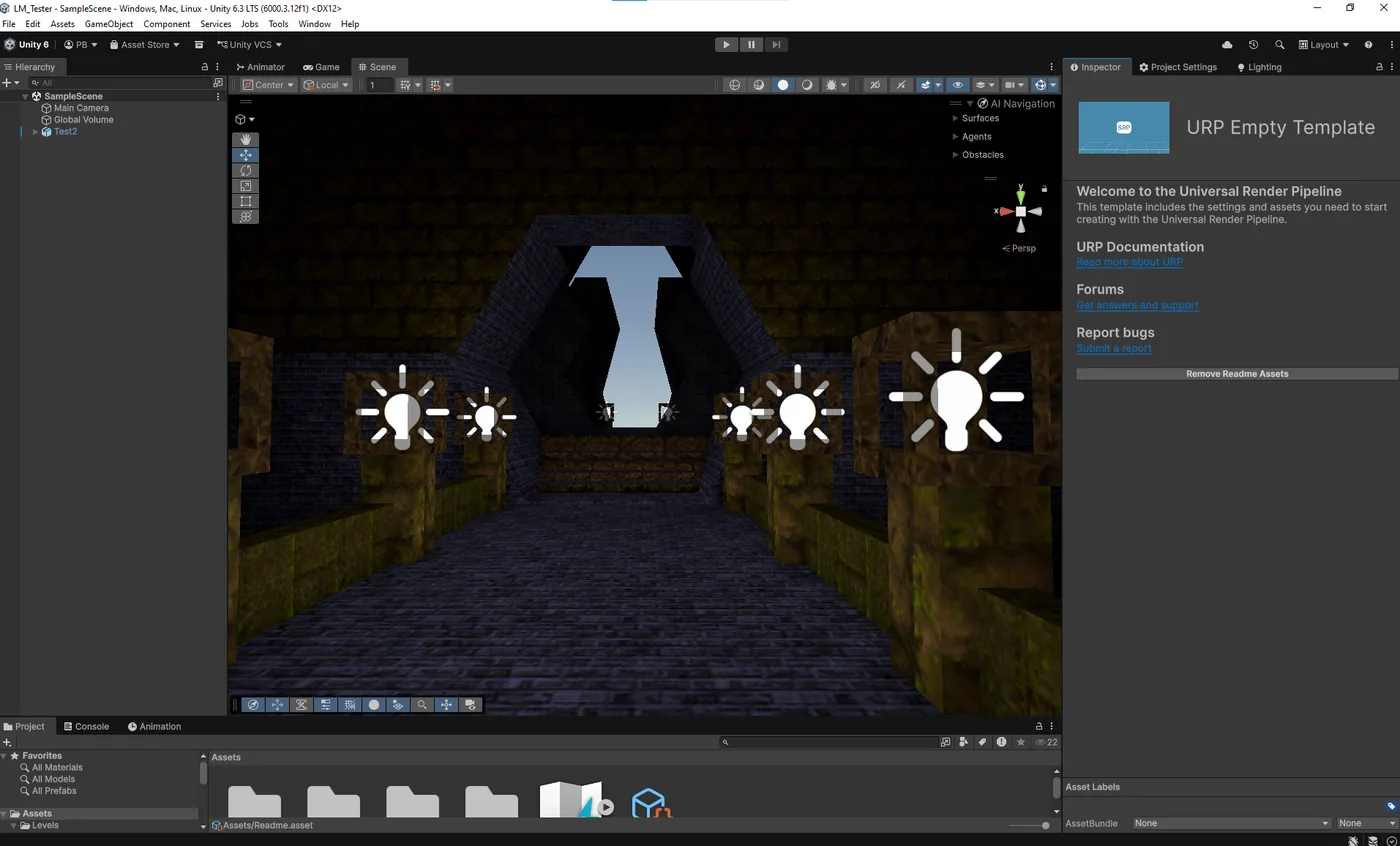
Task: Open the Submit a report link
Action: (1113, 348)
